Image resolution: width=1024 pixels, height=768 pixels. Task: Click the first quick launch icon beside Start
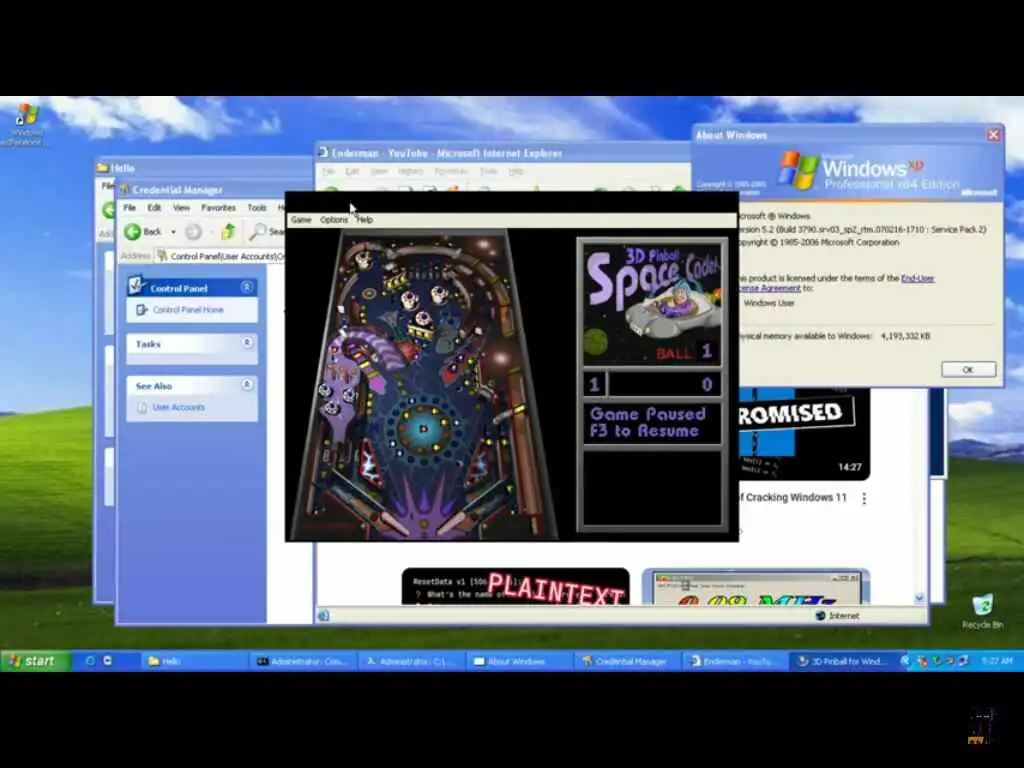pyautogui.click(x=90, y=661)
